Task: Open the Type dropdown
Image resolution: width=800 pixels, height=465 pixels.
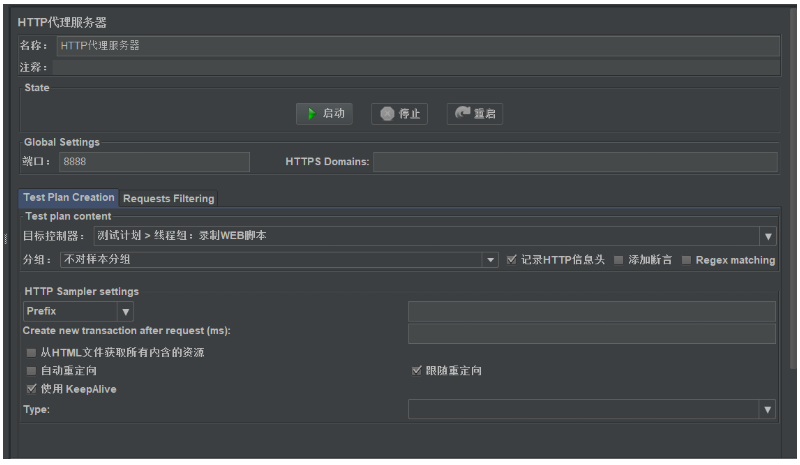Action: 592,409
